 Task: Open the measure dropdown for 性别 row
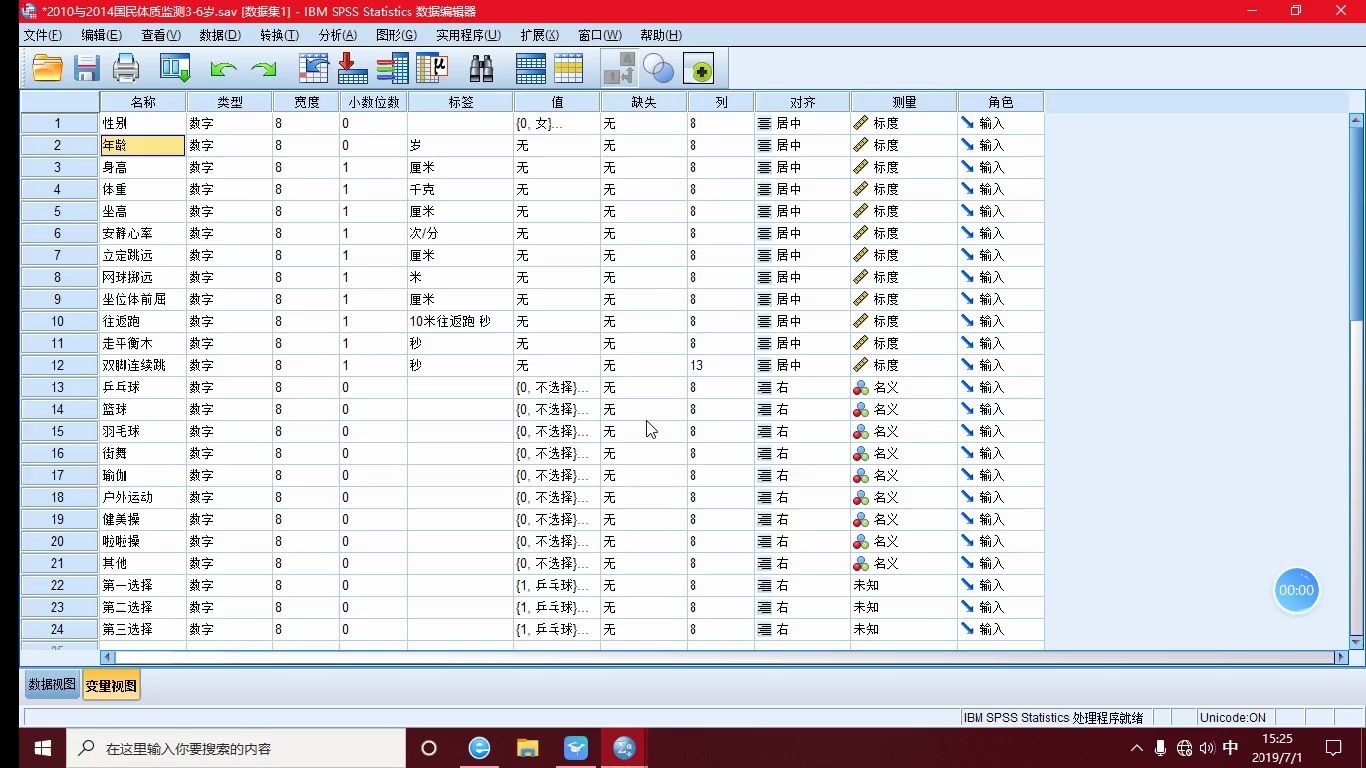(901, 123)
